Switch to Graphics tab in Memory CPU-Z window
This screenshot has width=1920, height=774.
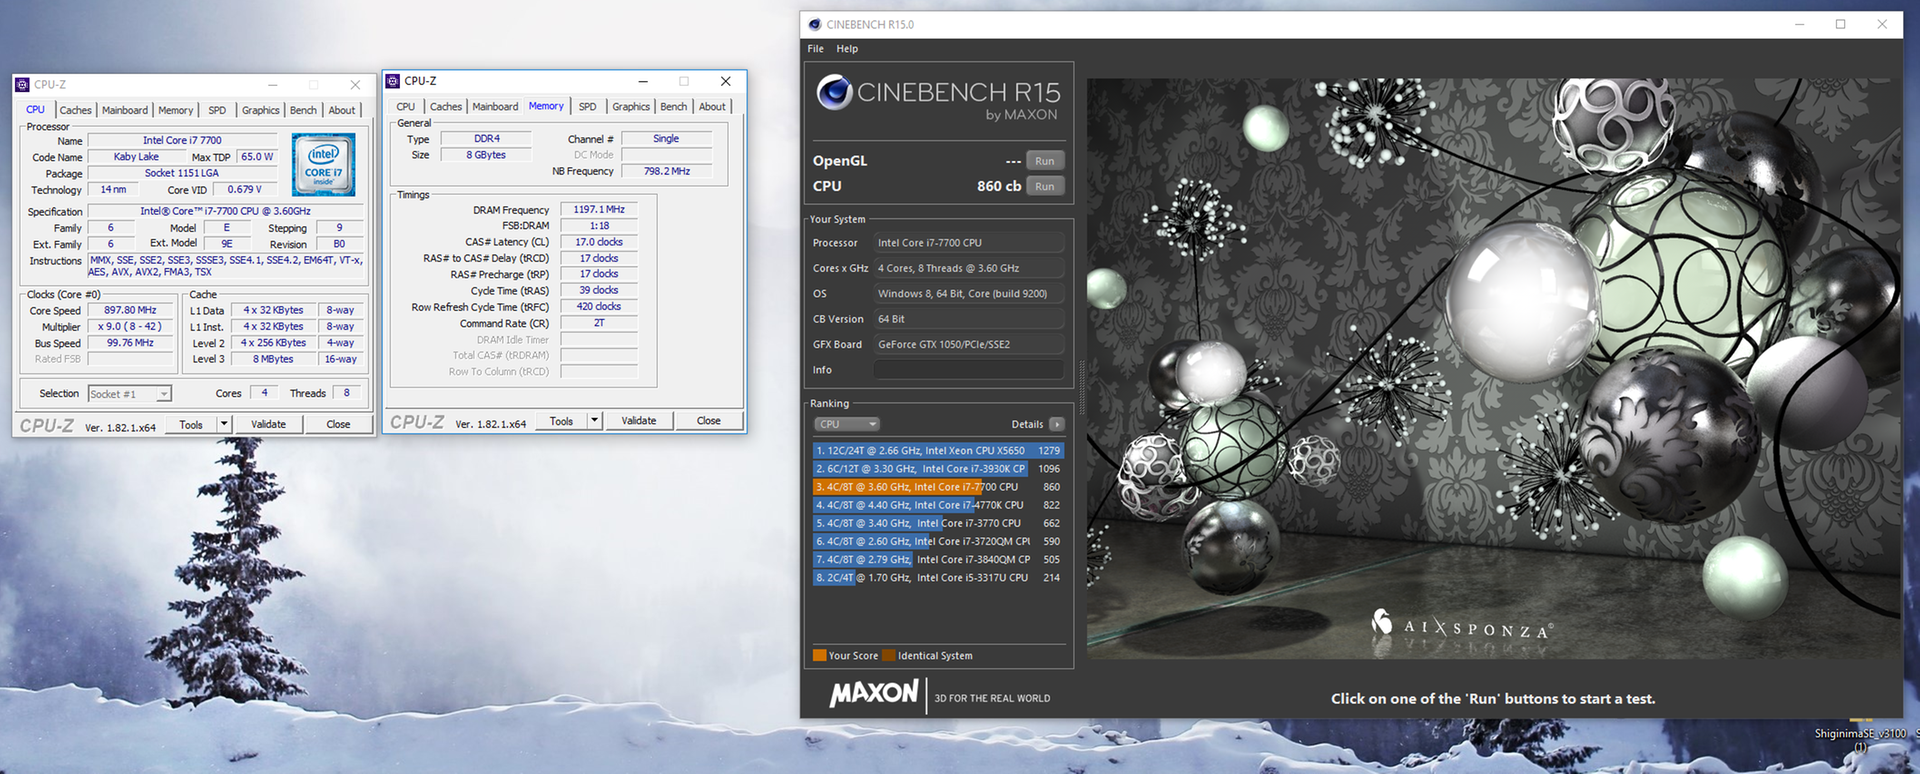point(631,106)
